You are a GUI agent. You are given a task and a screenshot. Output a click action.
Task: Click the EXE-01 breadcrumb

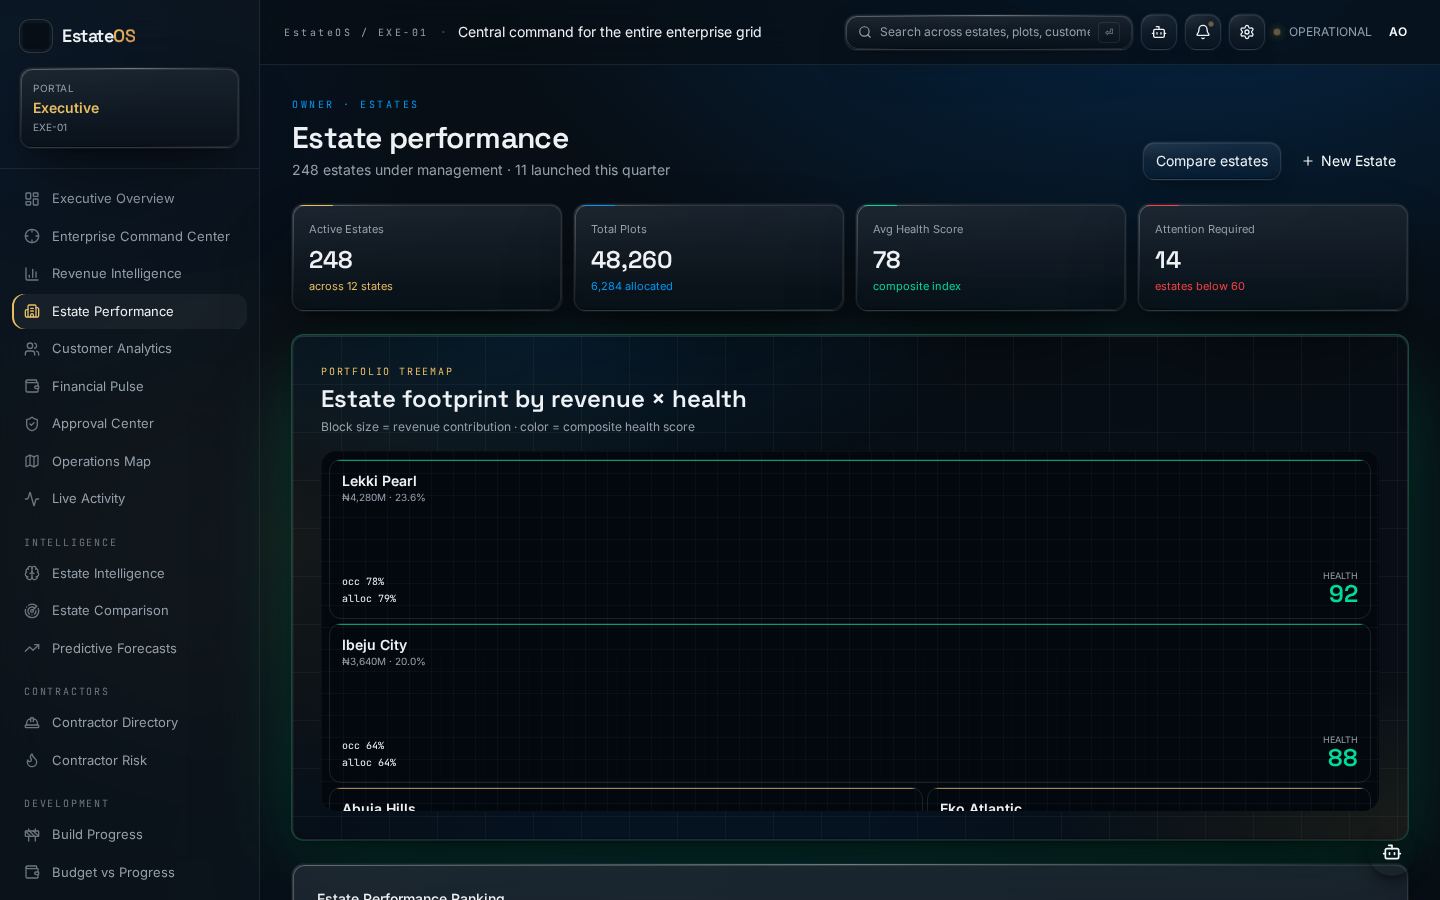[402, 33]
